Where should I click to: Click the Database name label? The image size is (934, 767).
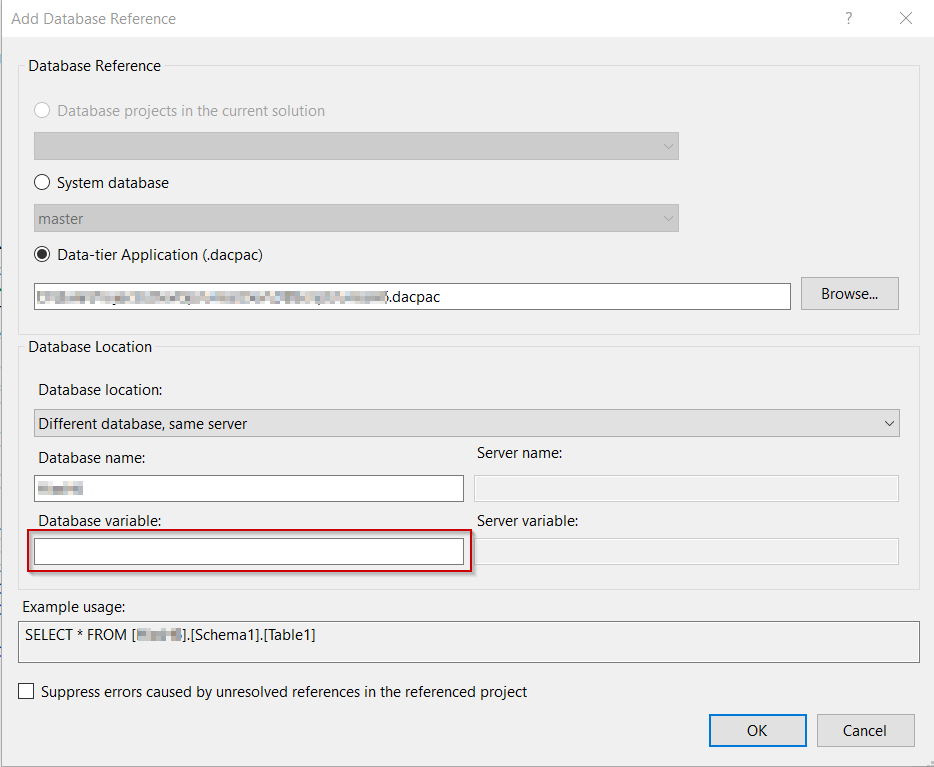92,458
